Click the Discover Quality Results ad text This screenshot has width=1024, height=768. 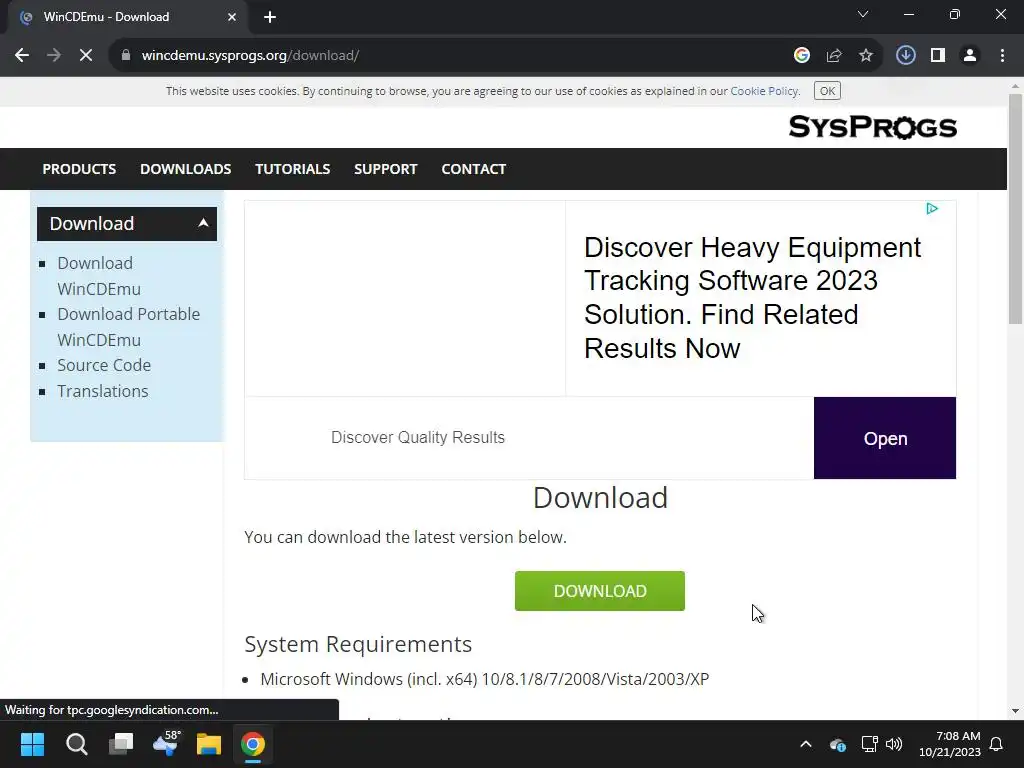[418, 438]
